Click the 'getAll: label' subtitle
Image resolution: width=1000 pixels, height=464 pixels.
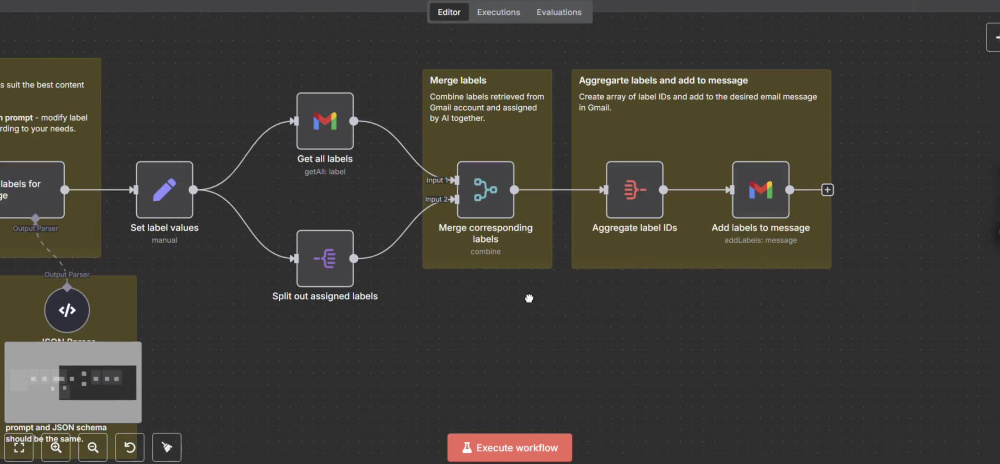coord(325,171)
